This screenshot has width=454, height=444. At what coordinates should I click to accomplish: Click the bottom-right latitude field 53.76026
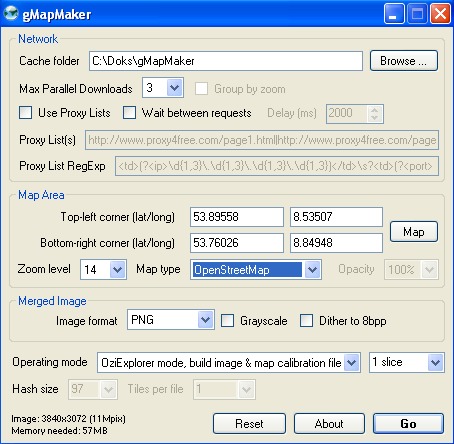237,243
